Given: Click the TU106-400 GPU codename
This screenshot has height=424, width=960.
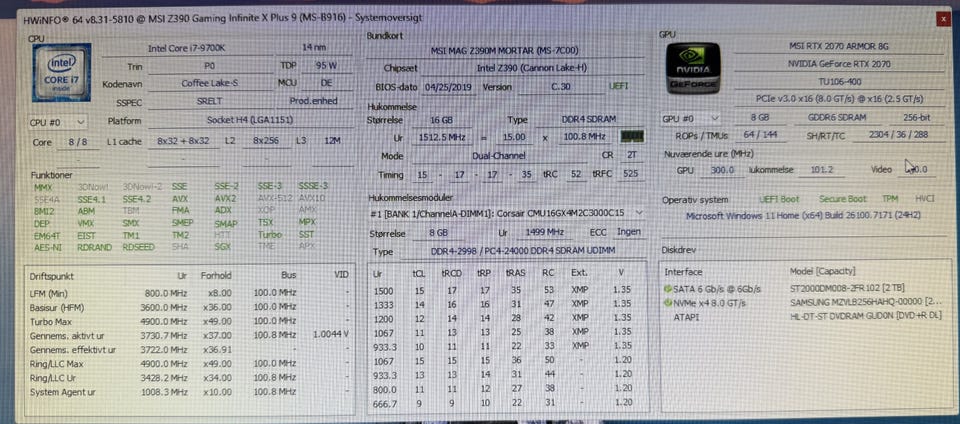Looking at the screenshot, I should tap(839, 81).
